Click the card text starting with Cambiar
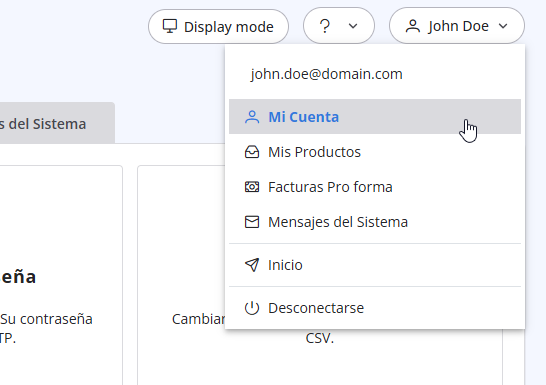546x385 pixels. 198,319
